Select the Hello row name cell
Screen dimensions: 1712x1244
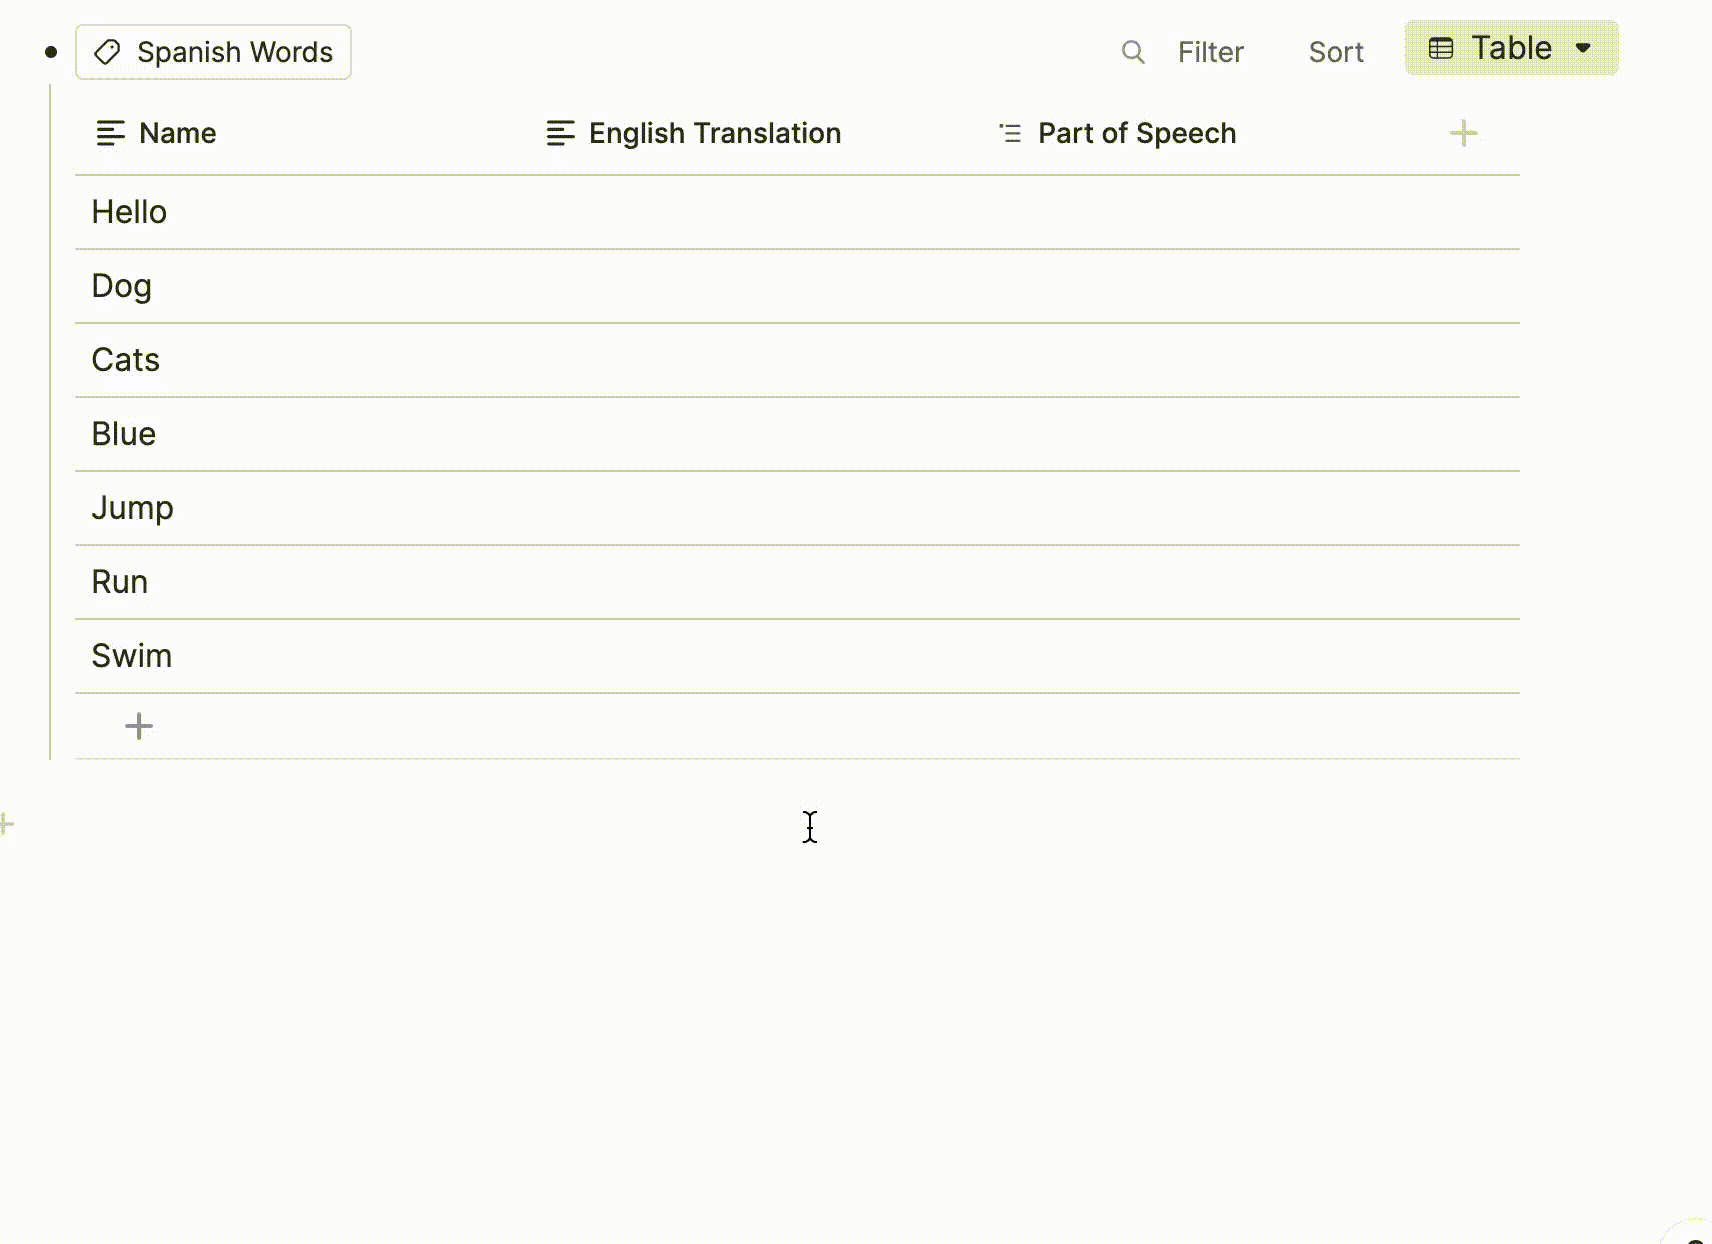pos(129,212)
